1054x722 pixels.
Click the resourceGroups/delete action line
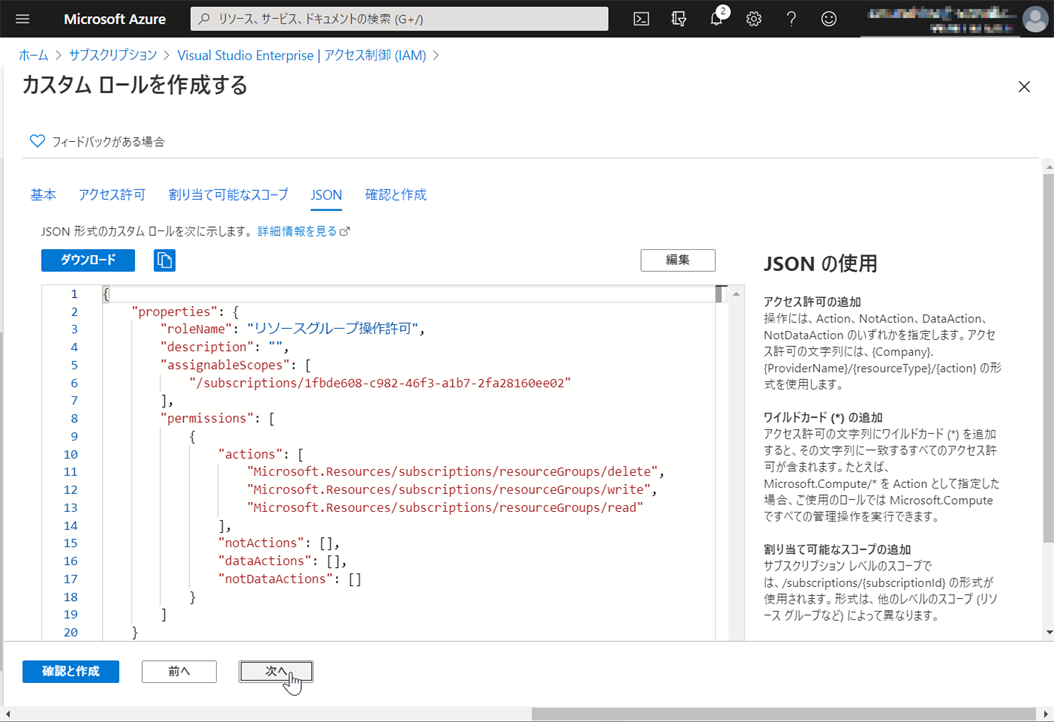point(455,472)
